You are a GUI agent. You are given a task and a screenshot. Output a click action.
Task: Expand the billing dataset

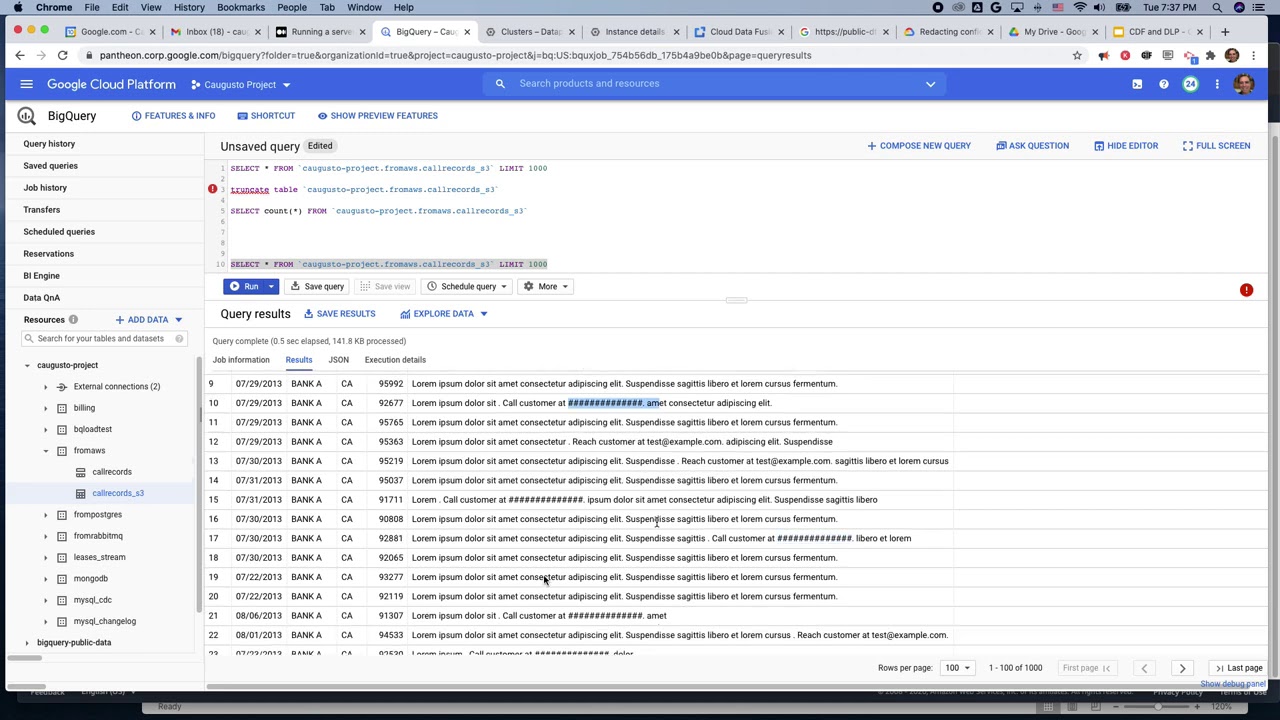point(45,409)
